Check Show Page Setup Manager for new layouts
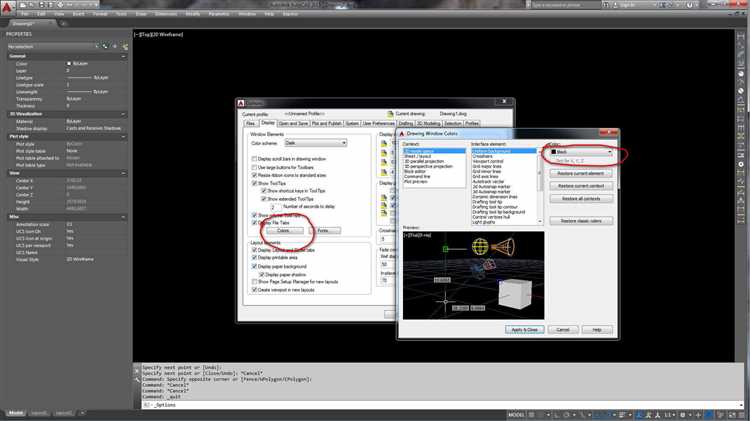750x421 pixels. tap(254, 282)
